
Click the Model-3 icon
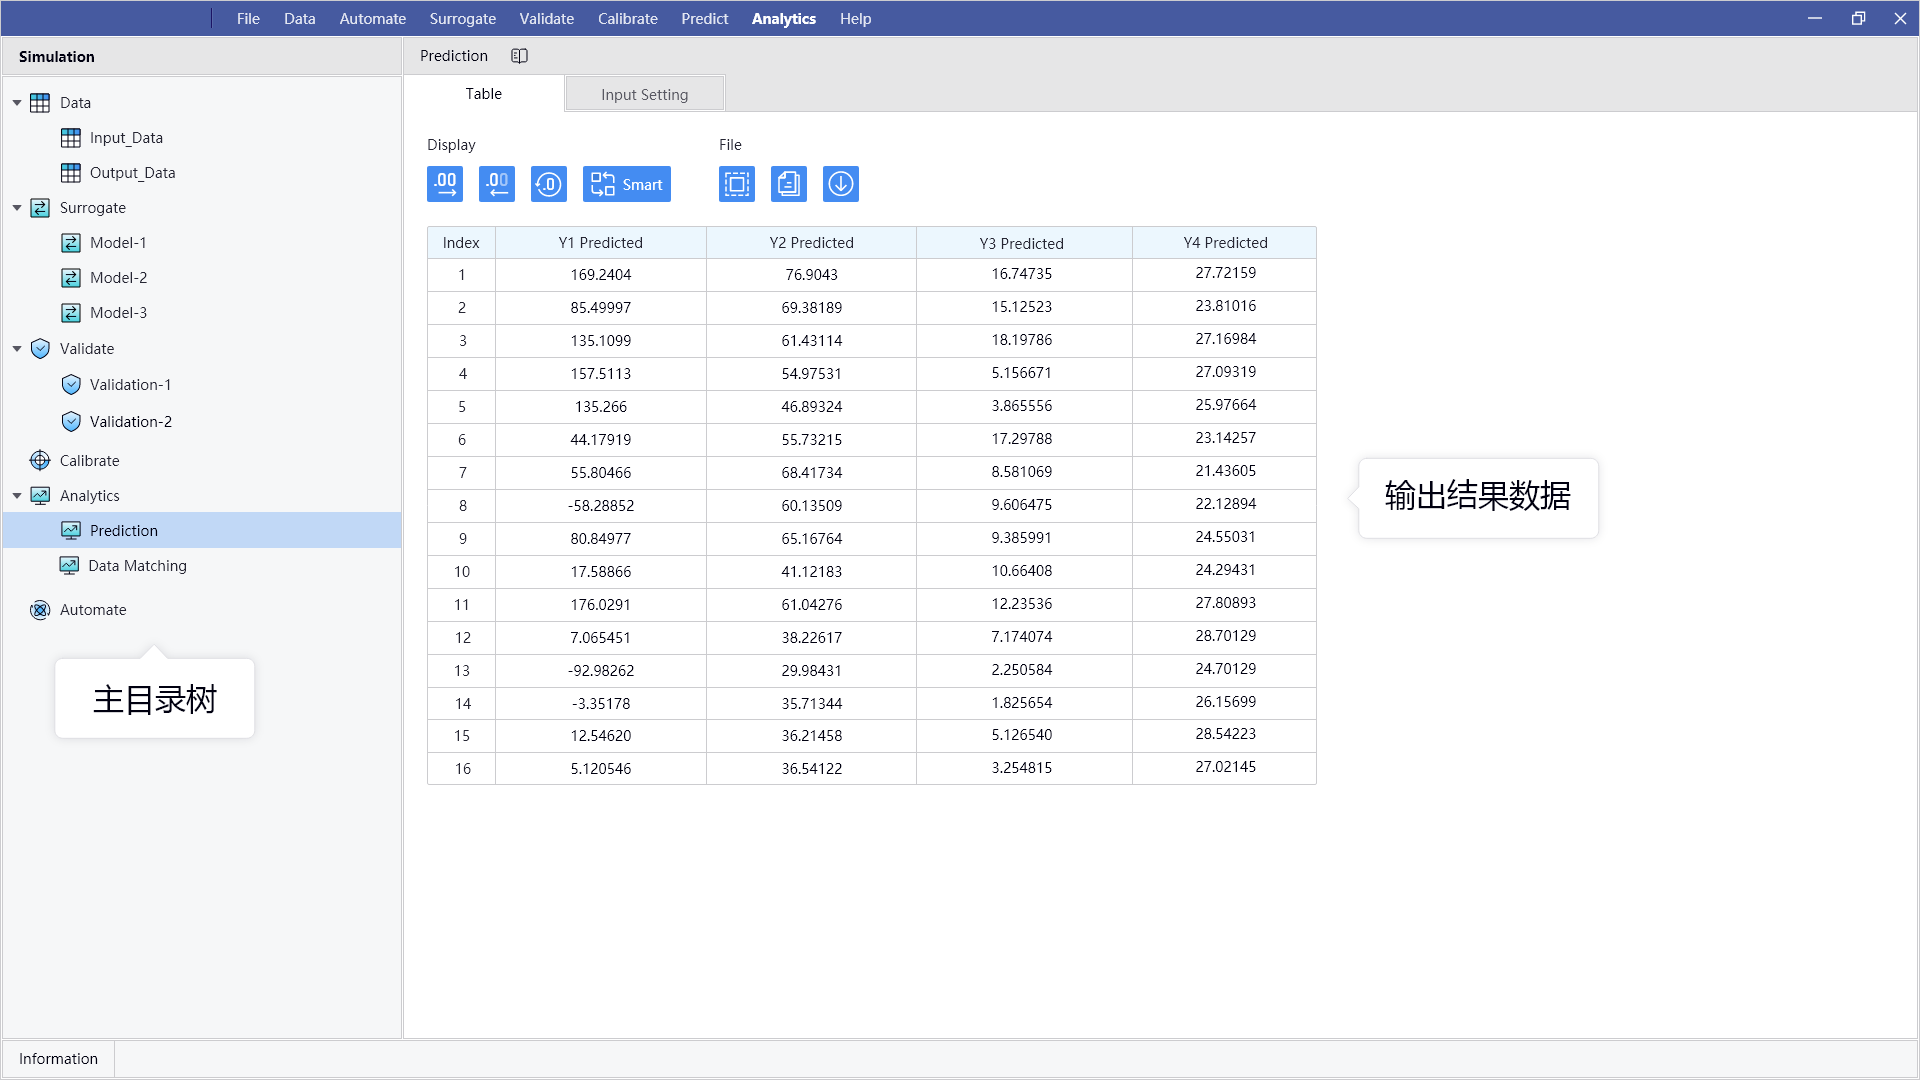(71, 313)
